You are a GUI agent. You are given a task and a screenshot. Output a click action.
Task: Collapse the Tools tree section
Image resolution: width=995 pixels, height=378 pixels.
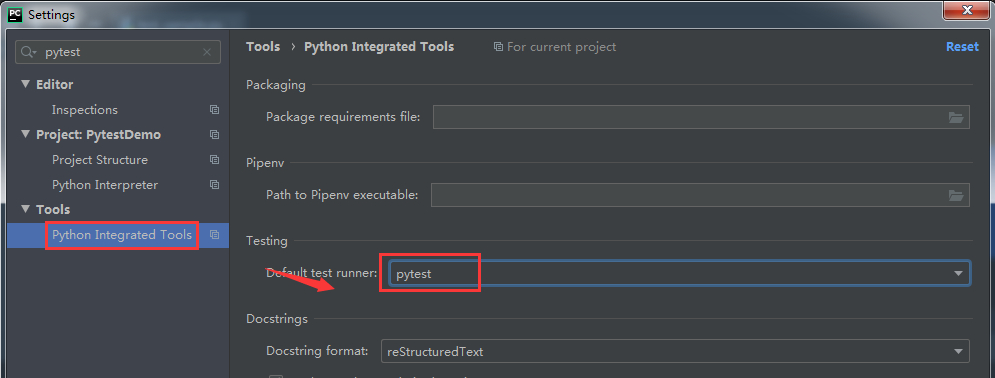coord(25,209)
